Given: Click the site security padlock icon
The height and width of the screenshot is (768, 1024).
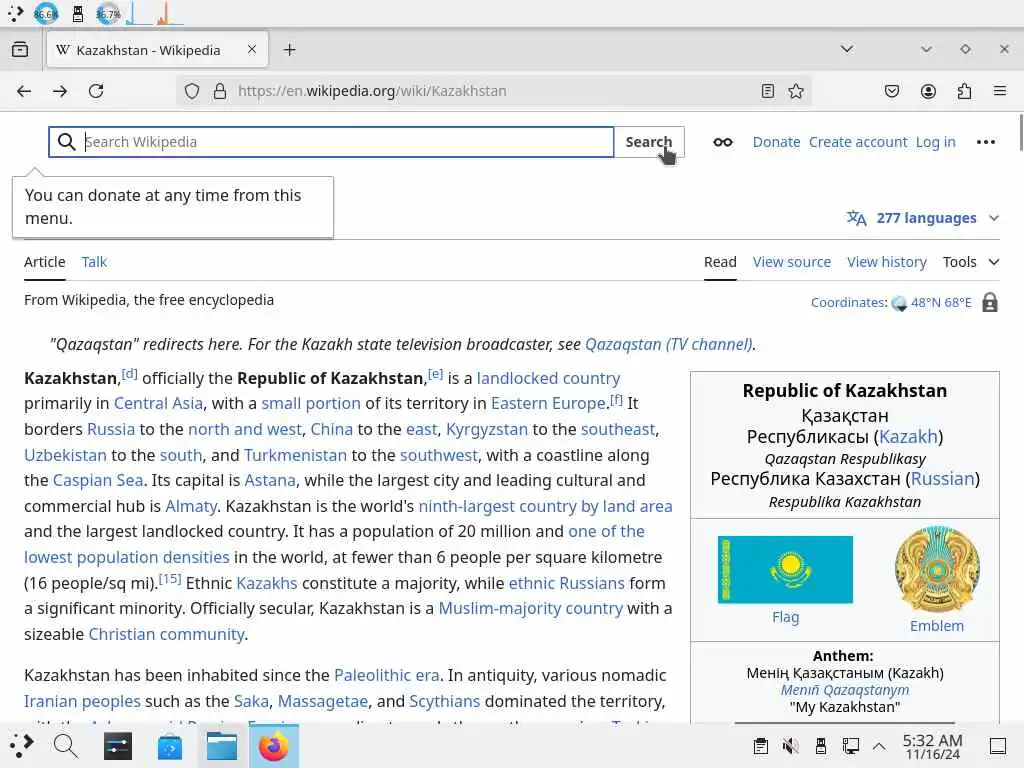Looking at the screenshot, I should click(220, 91).
